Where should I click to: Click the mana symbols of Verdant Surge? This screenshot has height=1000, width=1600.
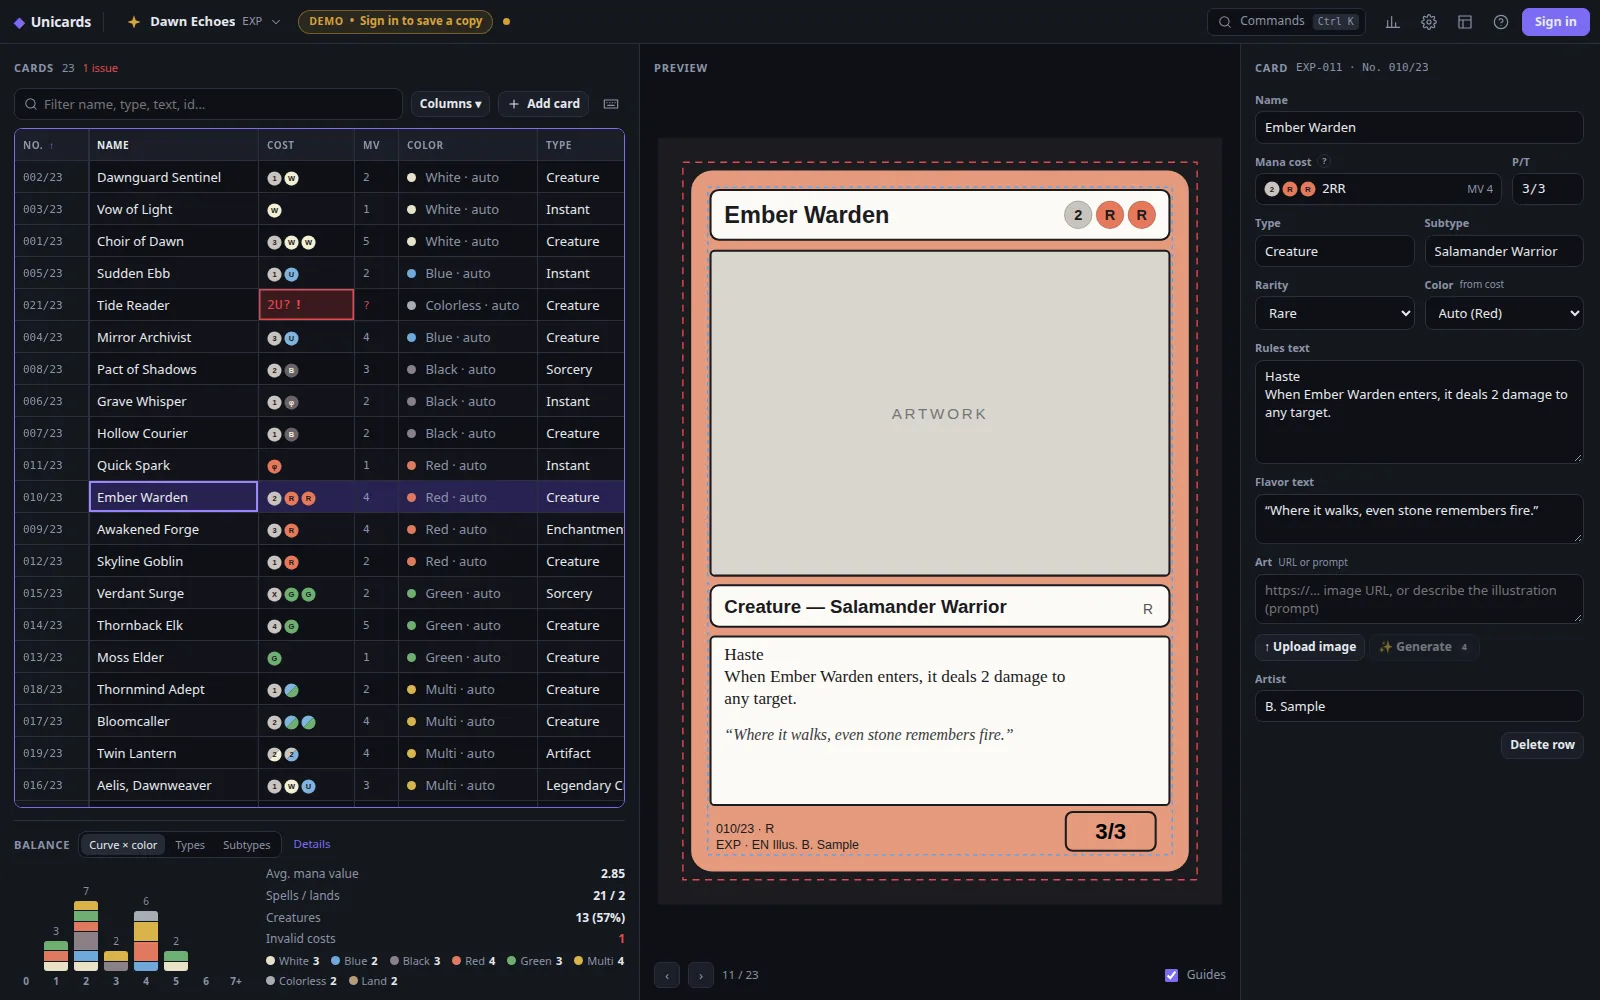[x=291, y=594]
